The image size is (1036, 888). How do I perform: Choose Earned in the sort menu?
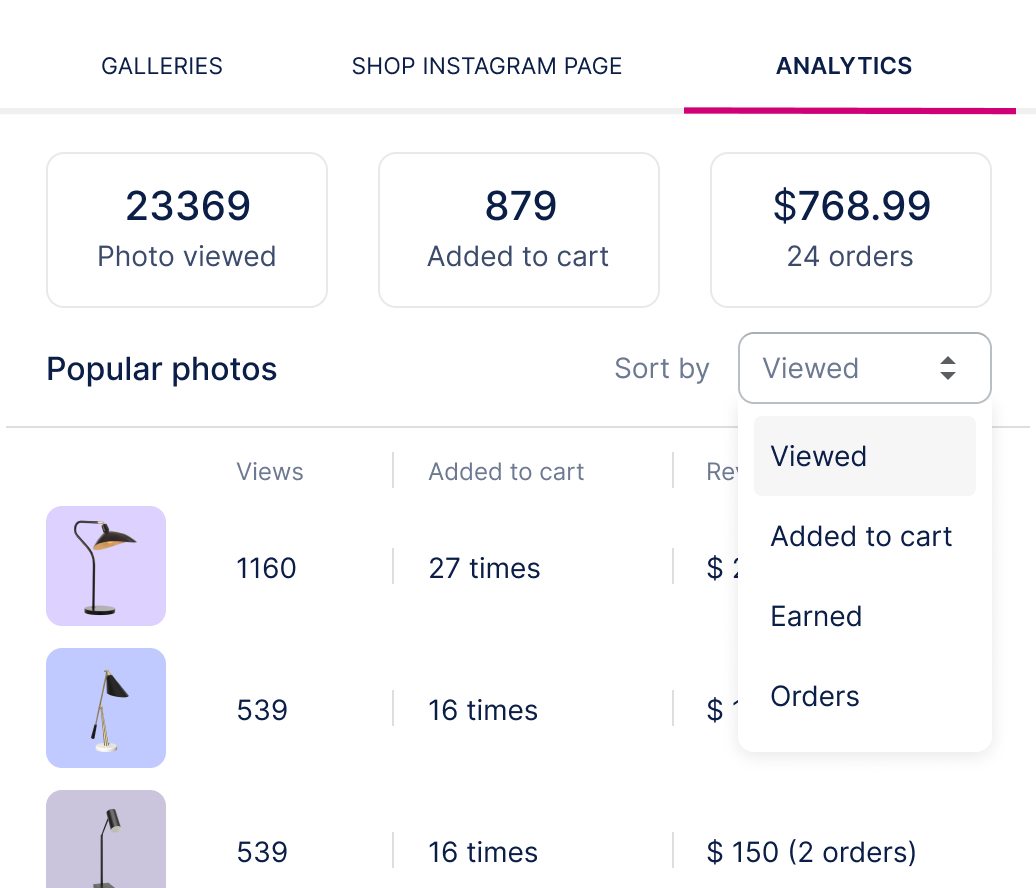pyautogui.click(x=816, y=616)
